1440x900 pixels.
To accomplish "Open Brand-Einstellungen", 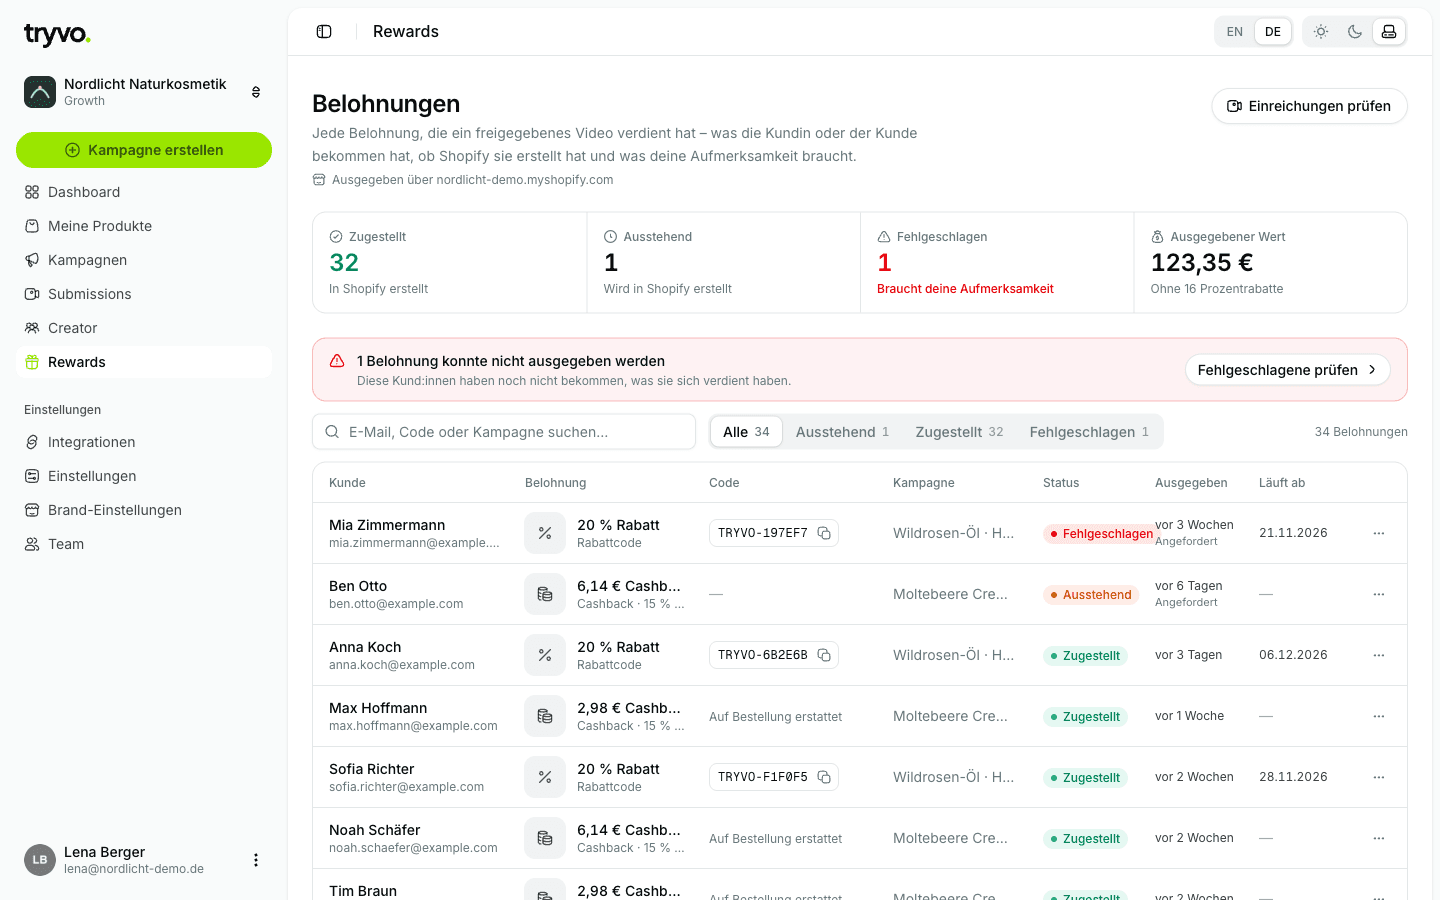I will 144,510.
